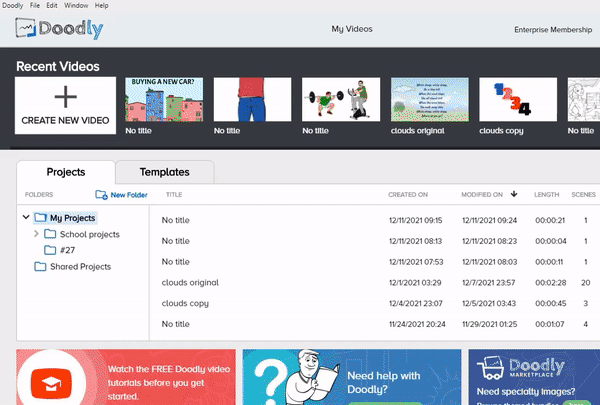Click the scenes count 20
Screen dimensions: 600x405
585,283
